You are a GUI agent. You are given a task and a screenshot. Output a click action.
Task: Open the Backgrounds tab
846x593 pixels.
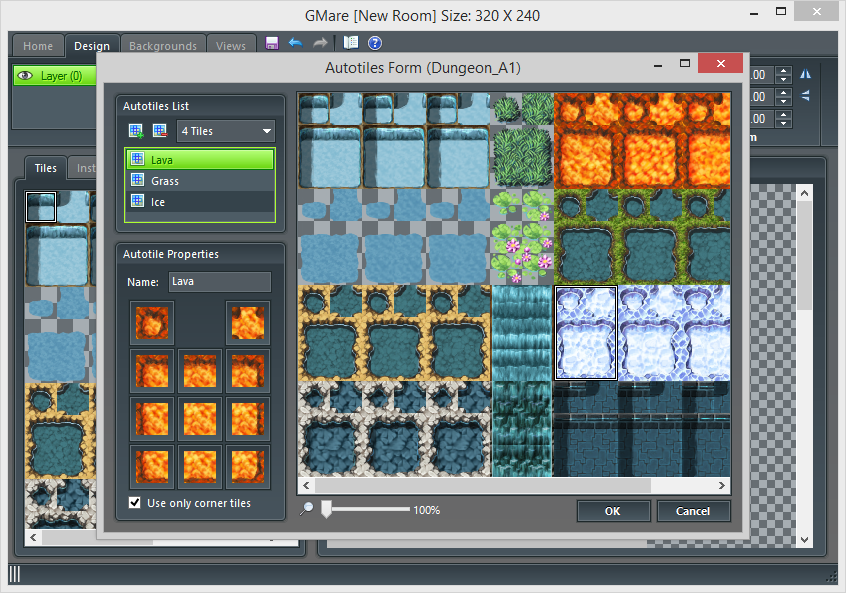(163, 46)
